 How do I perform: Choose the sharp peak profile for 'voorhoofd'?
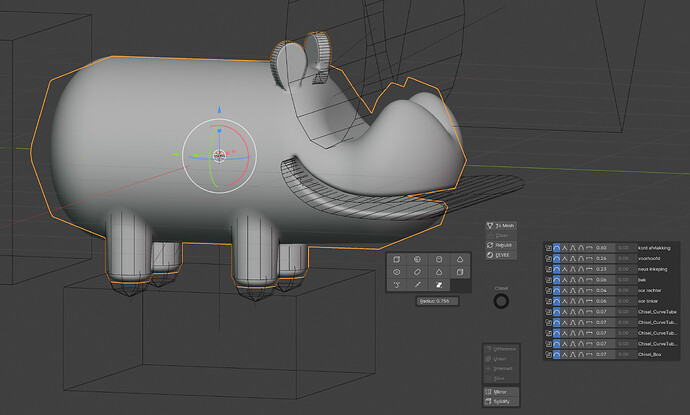[x=565, y=259]
